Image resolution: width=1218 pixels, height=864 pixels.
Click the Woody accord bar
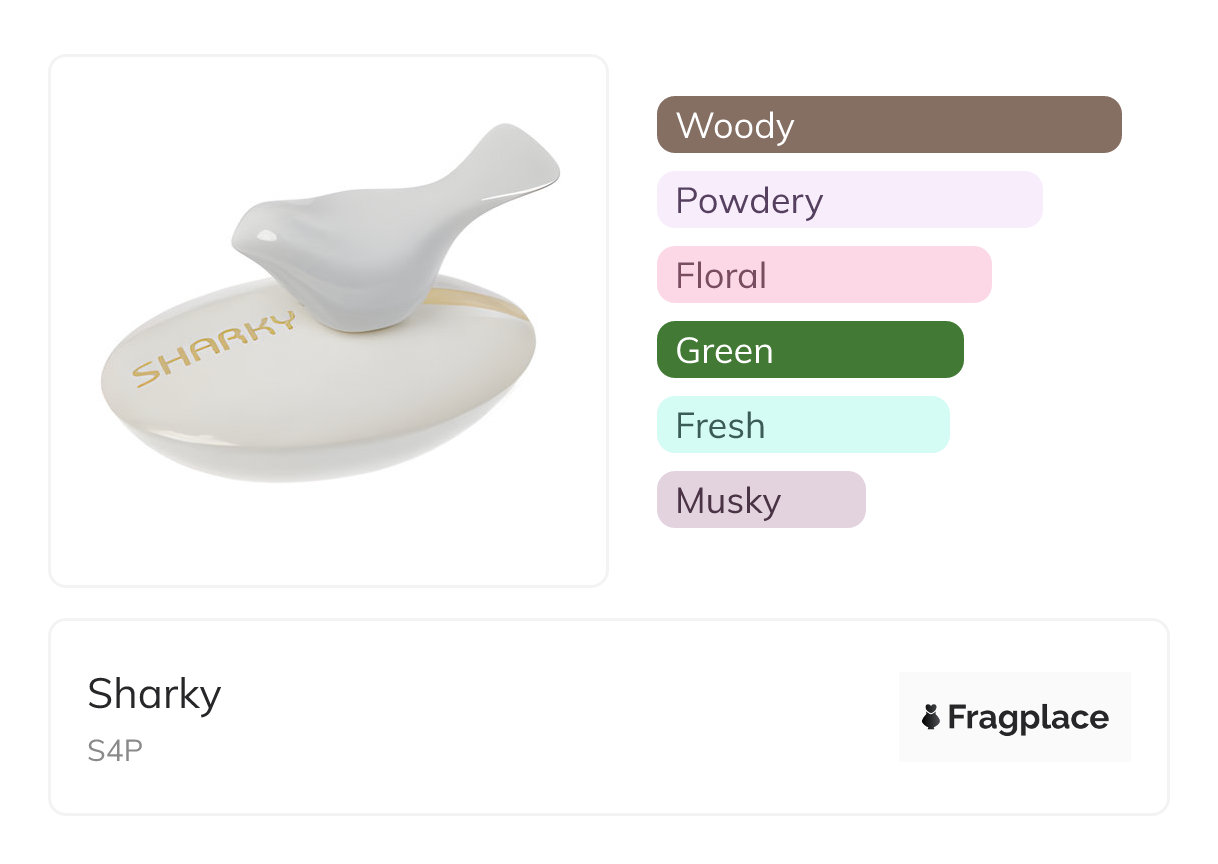888,125
